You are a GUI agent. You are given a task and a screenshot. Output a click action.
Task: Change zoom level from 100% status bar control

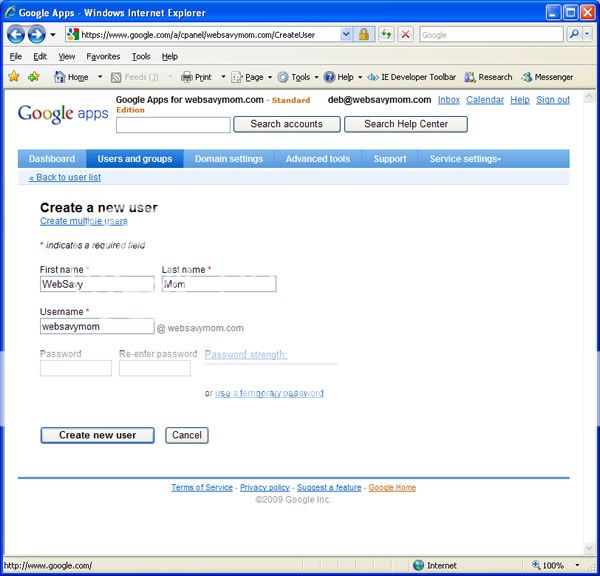(555, 565)
